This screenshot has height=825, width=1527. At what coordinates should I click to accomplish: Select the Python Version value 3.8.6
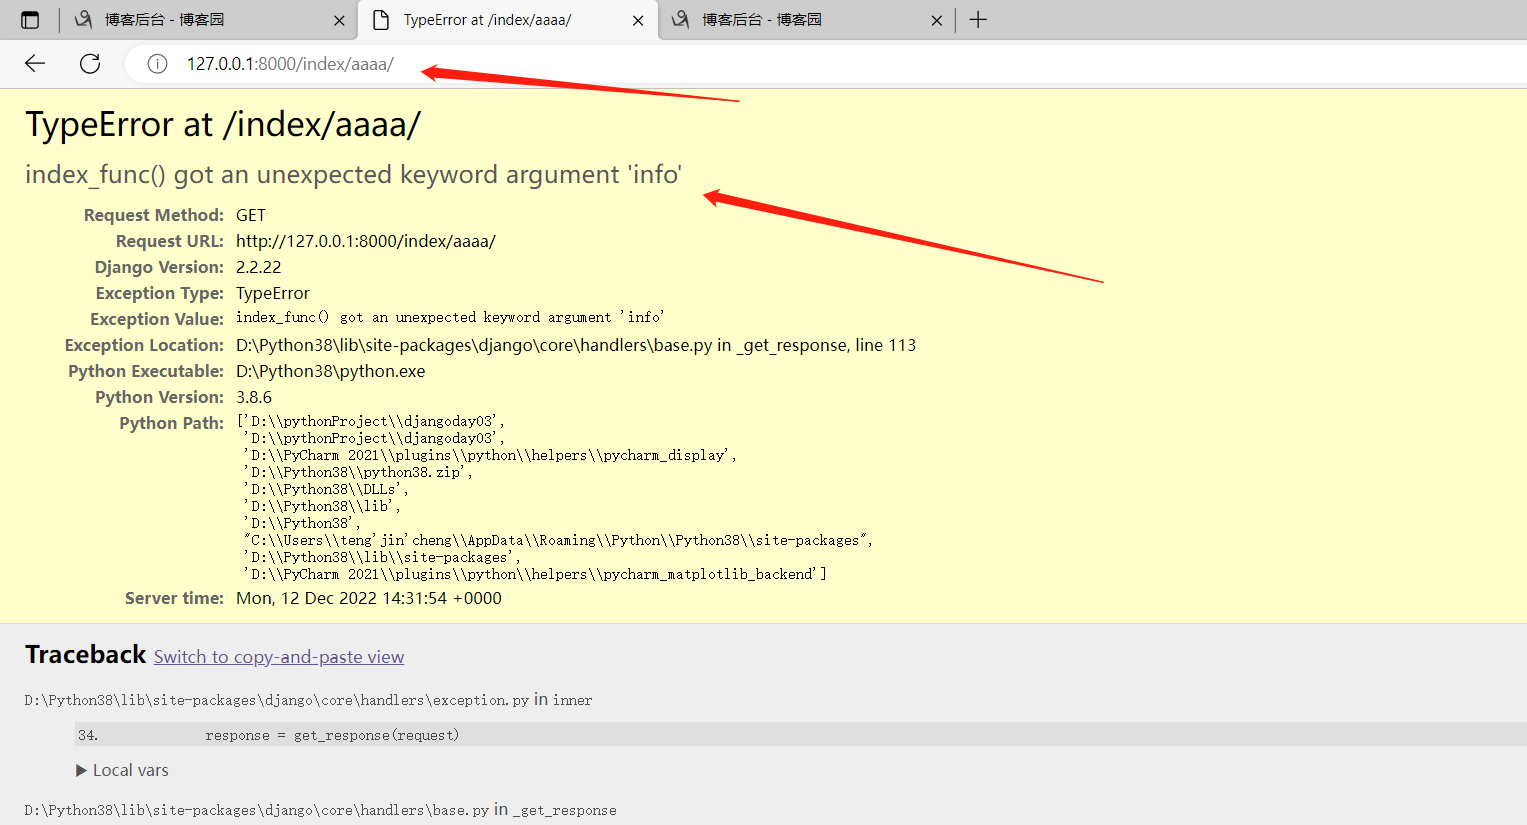pyautogui.click(x=254, y=397)
